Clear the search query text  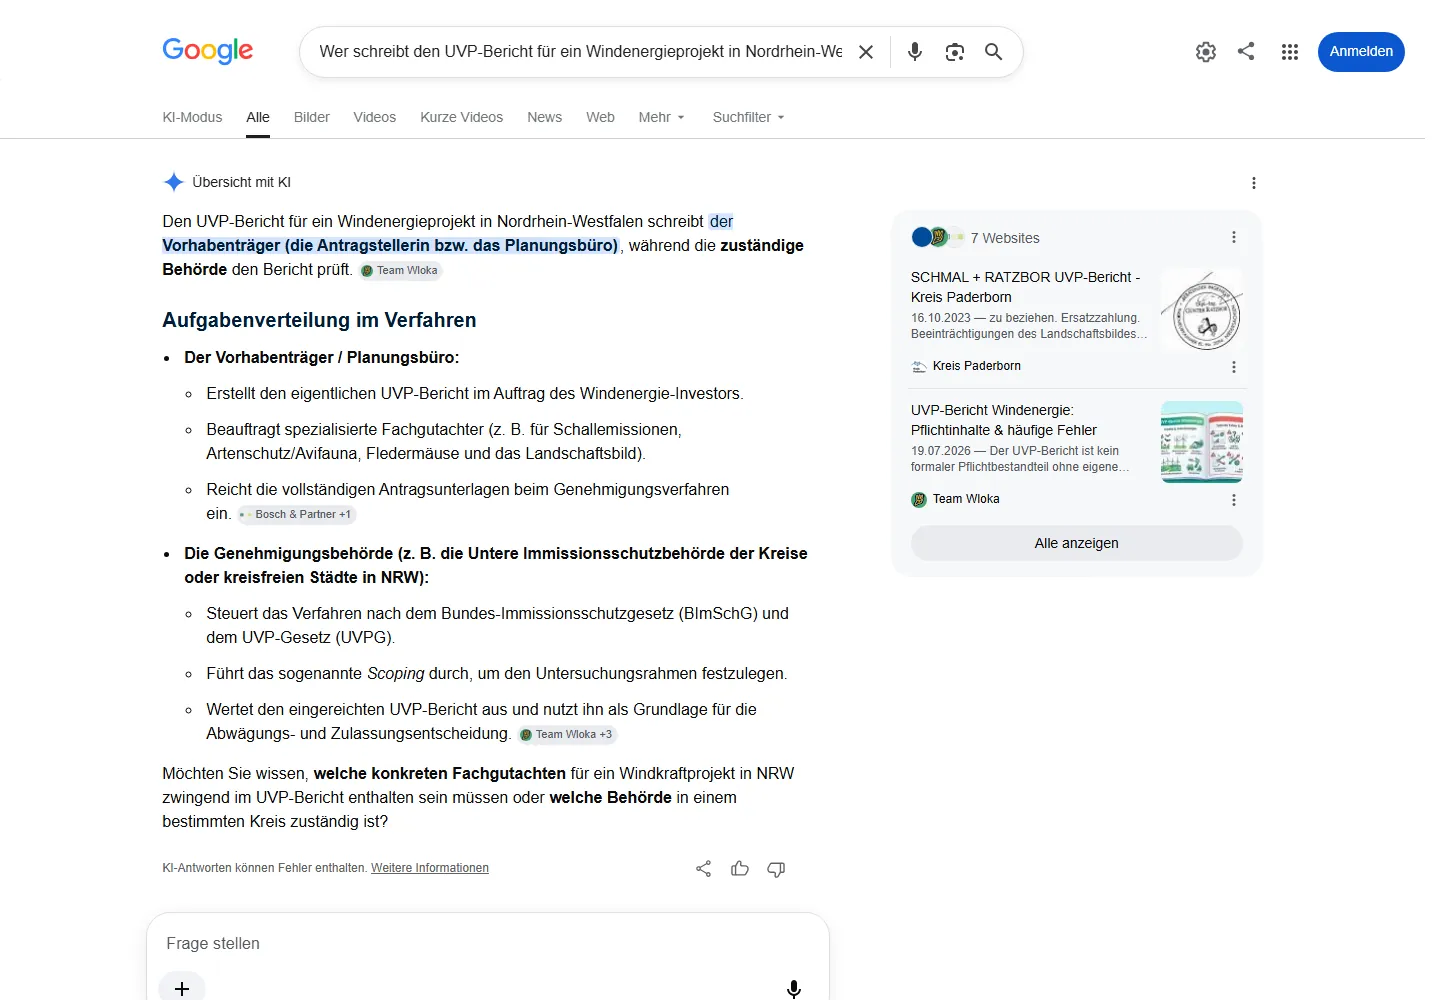point(866,52)
